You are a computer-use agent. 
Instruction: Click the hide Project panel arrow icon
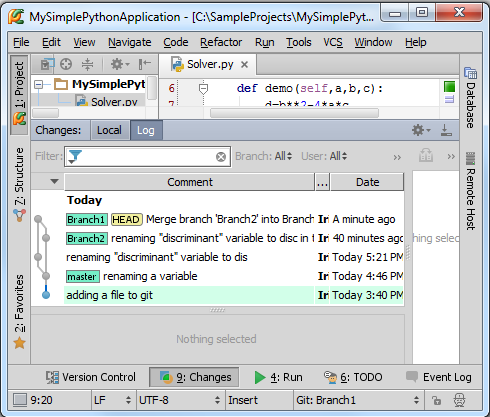(145, 64)
